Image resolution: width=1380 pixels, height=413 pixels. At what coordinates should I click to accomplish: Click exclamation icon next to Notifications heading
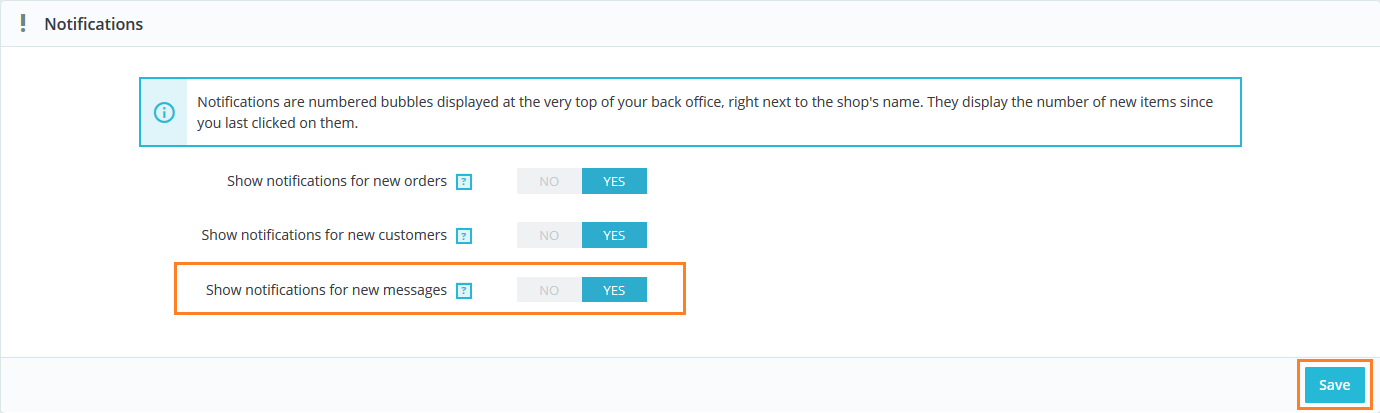pyautogui.click(x=24, y=23)
